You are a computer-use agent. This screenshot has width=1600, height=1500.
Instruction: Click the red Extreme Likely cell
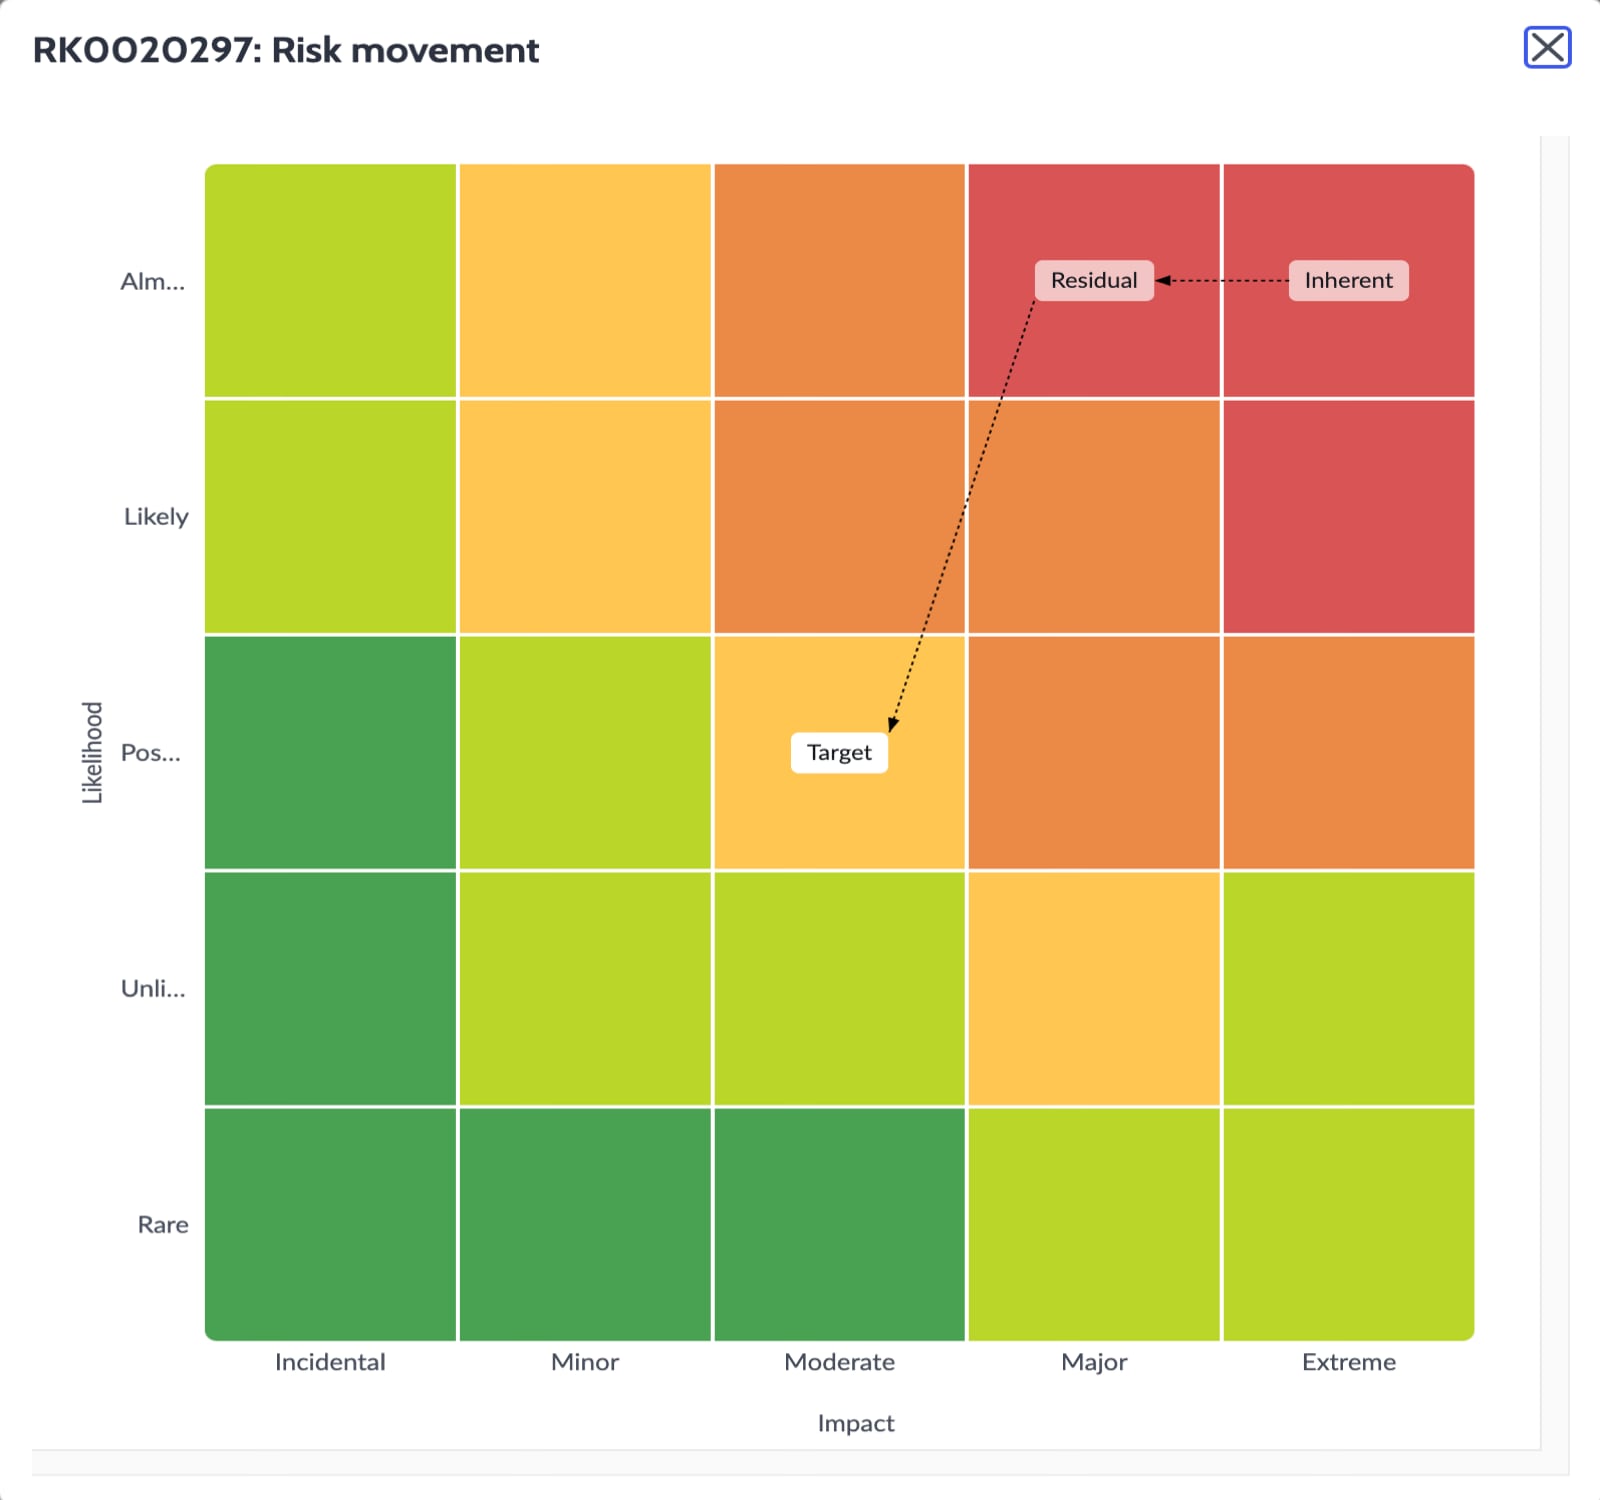click(x=1348, y=515)
